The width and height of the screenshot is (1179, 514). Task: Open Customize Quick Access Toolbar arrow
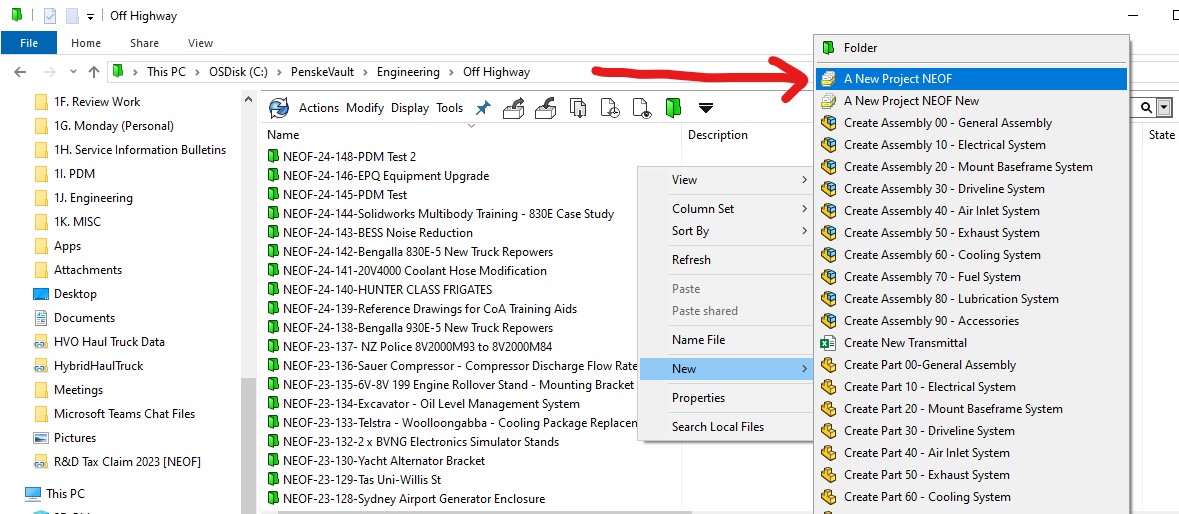tap(90, 16)
